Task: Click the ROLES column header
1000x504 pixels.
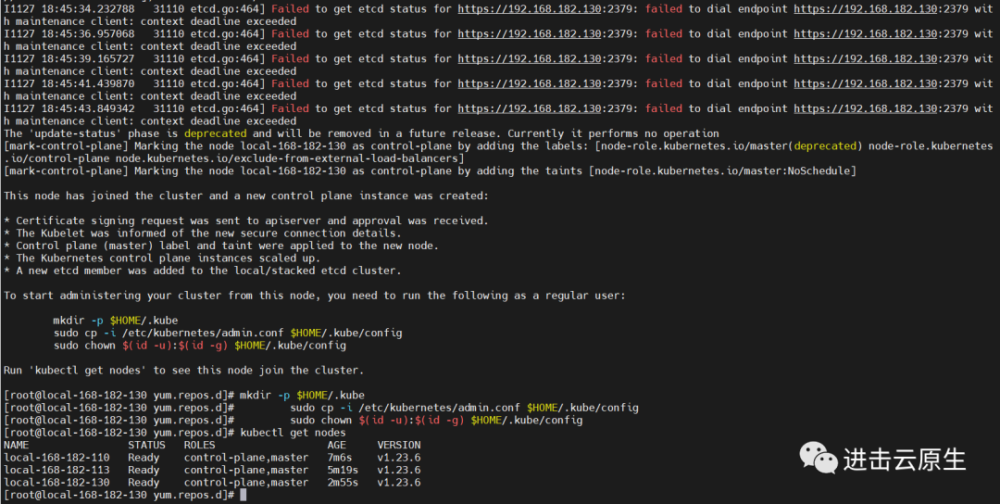Action: (x=200, y=445)
